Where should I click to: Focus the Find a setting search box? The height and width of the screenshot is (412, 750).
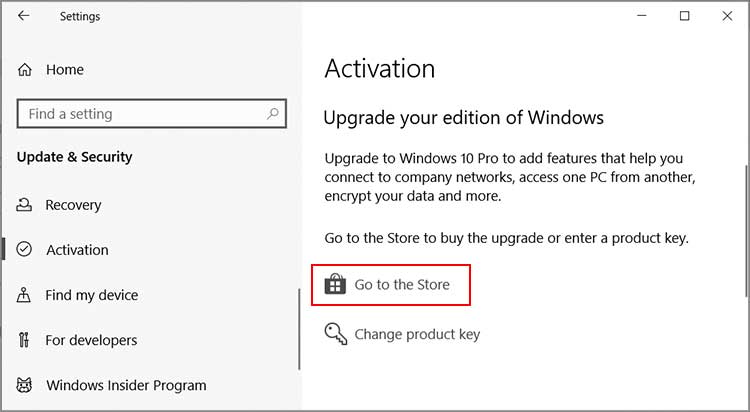pos(140,114)
